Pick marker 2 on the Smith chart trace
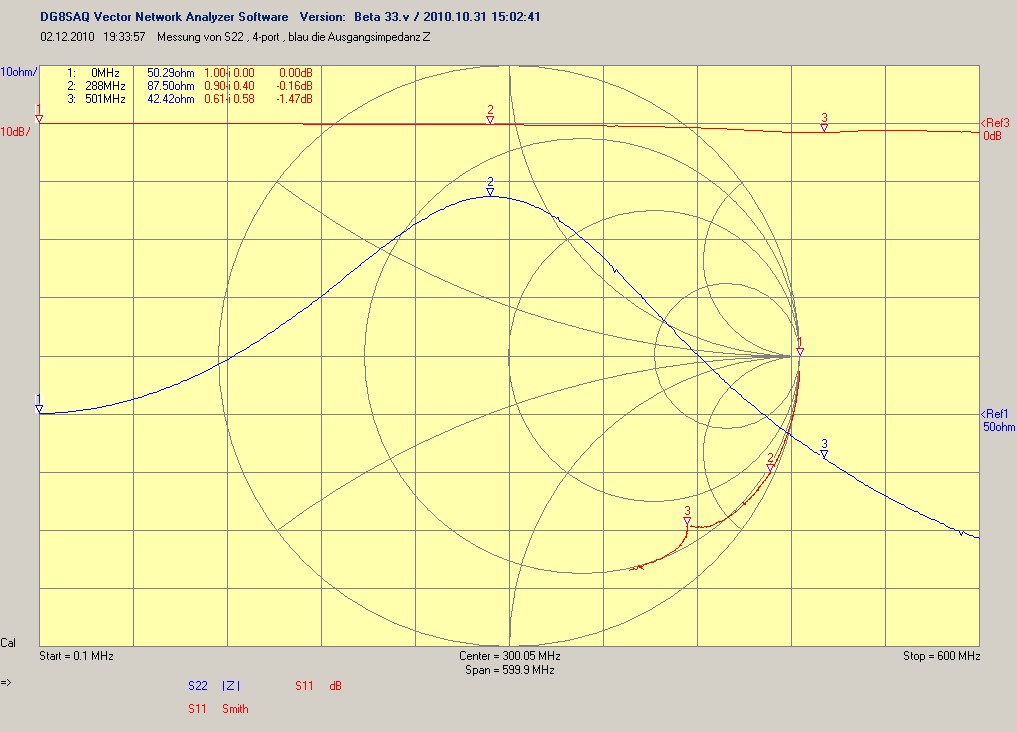 771,462
